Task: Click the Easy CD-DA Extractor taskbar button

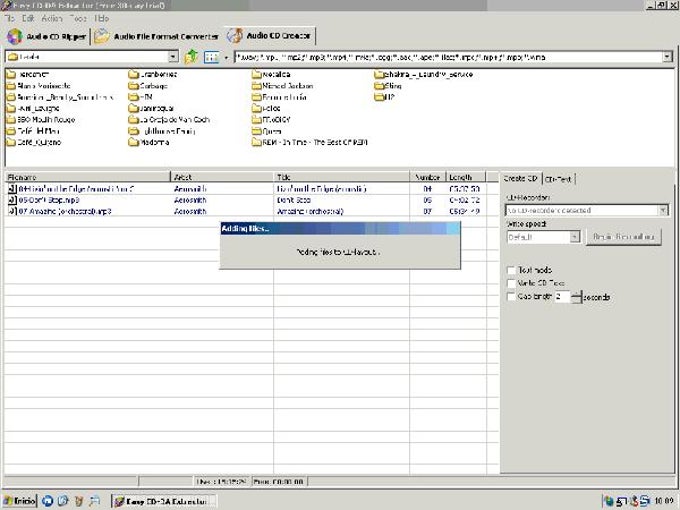Action: (164, 501)
